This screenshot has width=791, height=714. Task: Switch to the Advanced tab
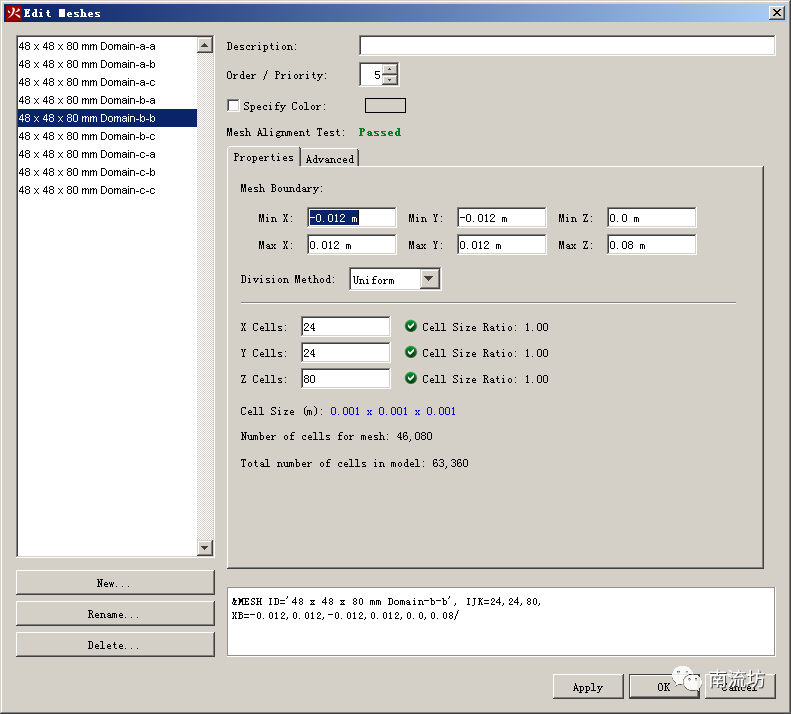click(329, 158)
